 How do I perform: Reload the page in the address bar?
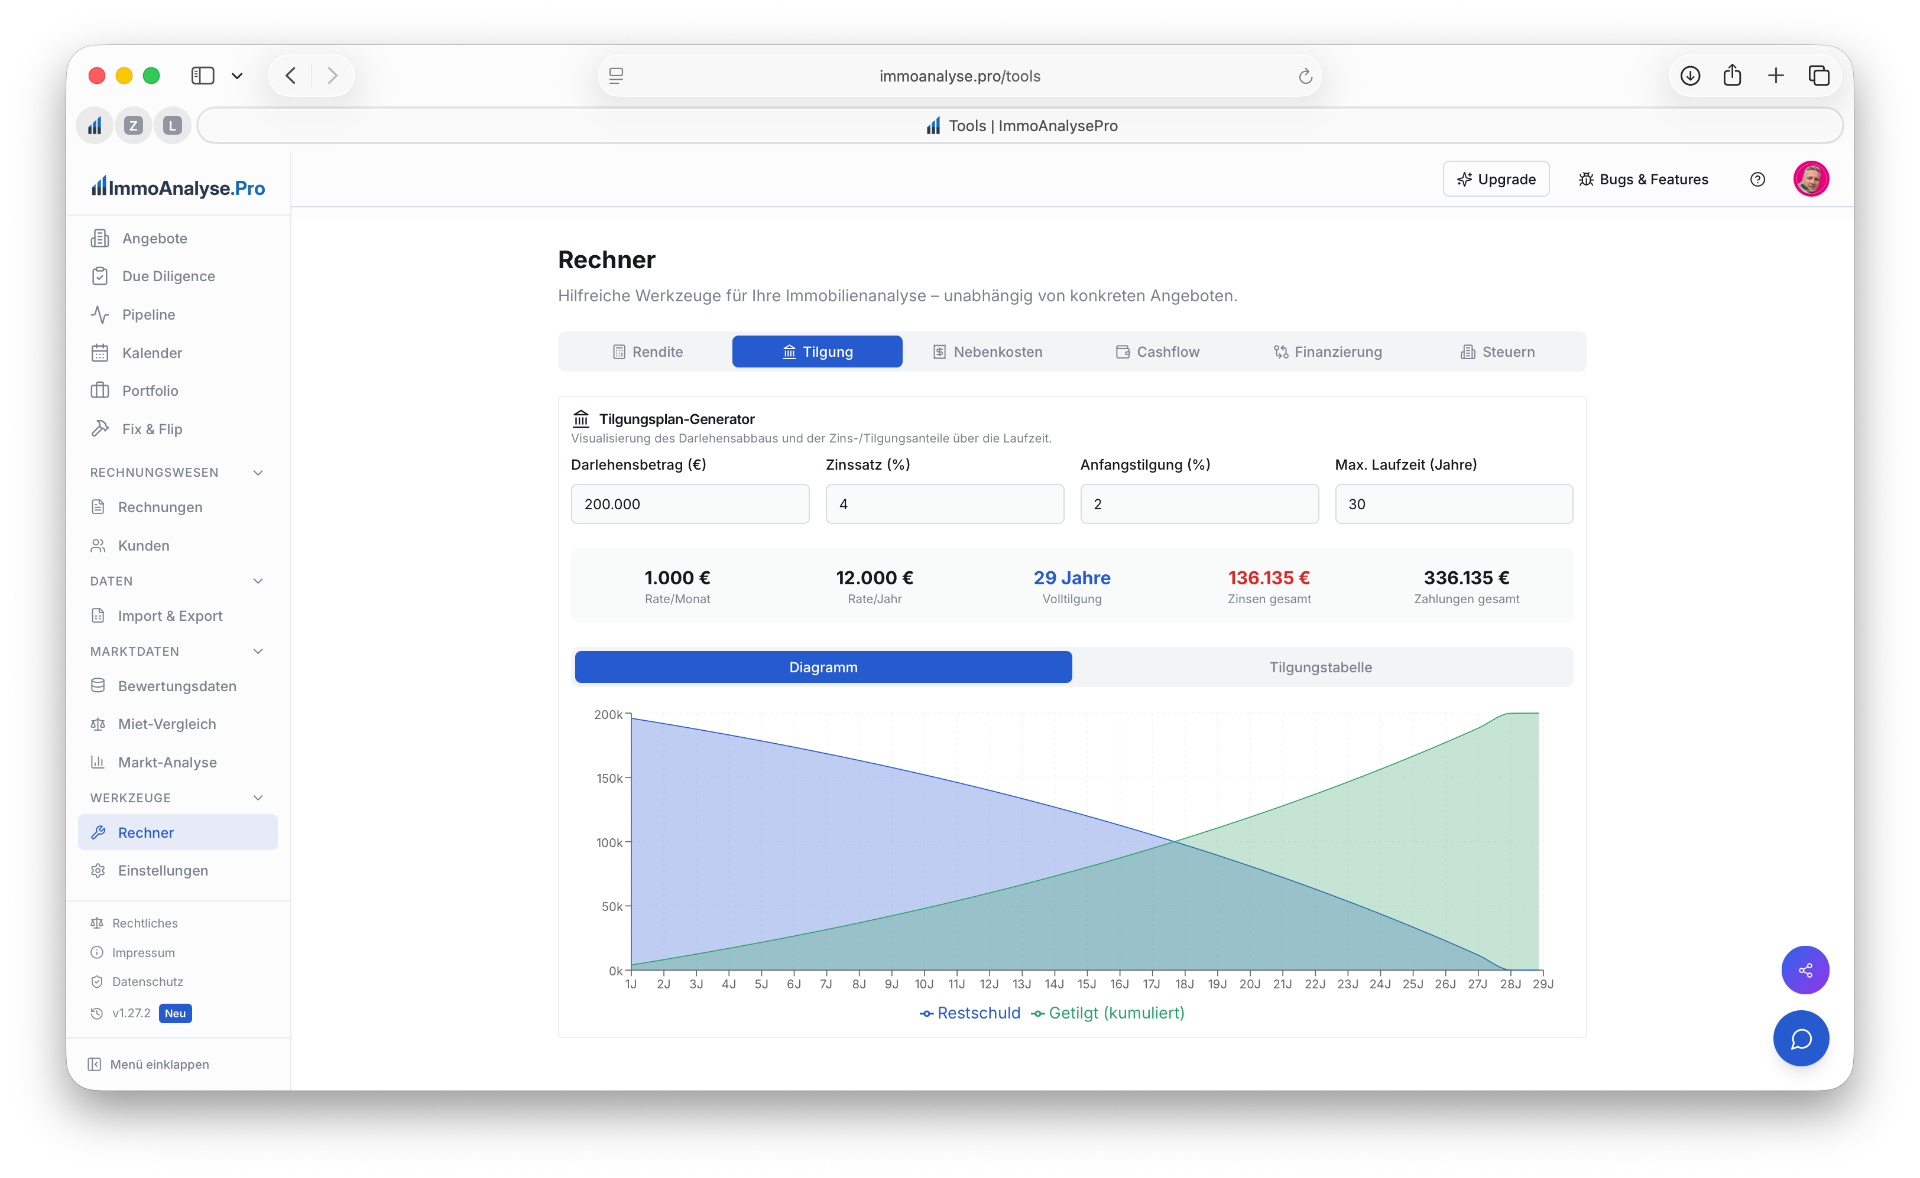point(1304,76)
